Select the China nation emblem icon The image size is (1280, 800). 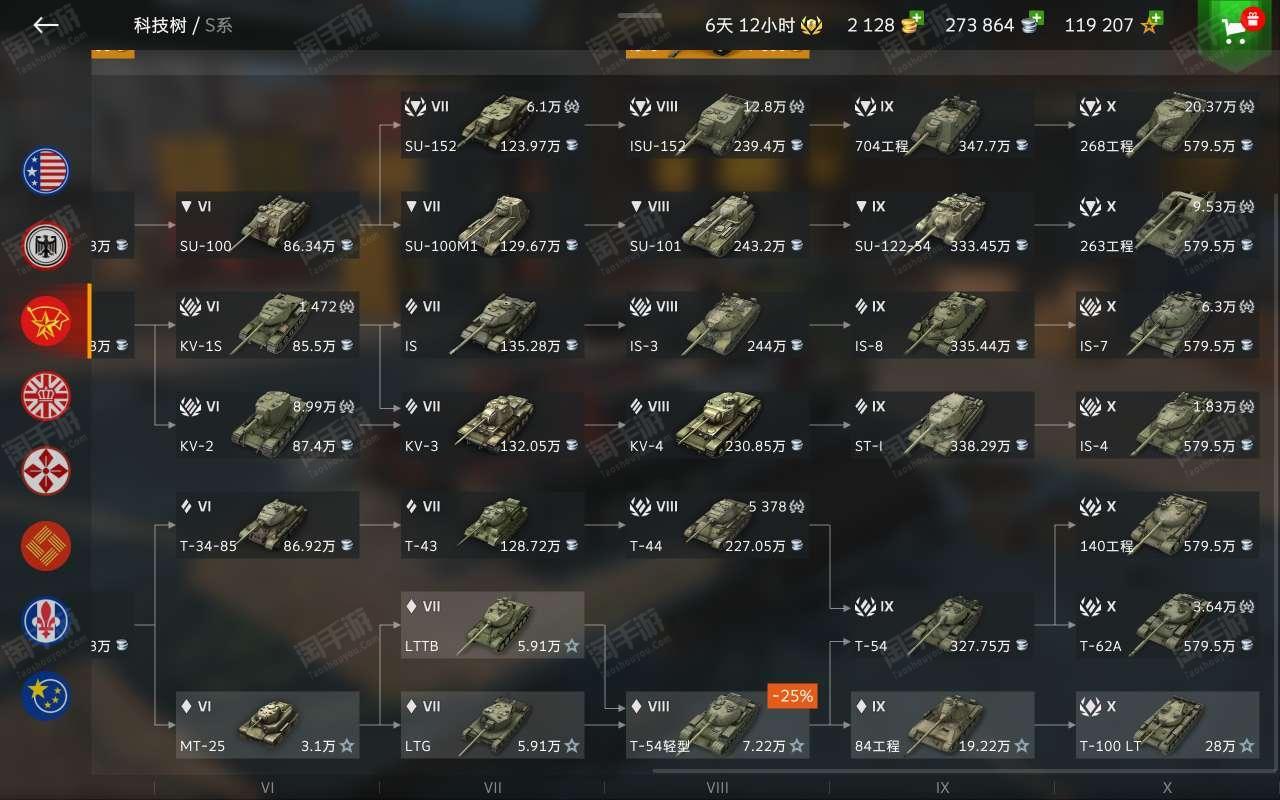[46, 546]
